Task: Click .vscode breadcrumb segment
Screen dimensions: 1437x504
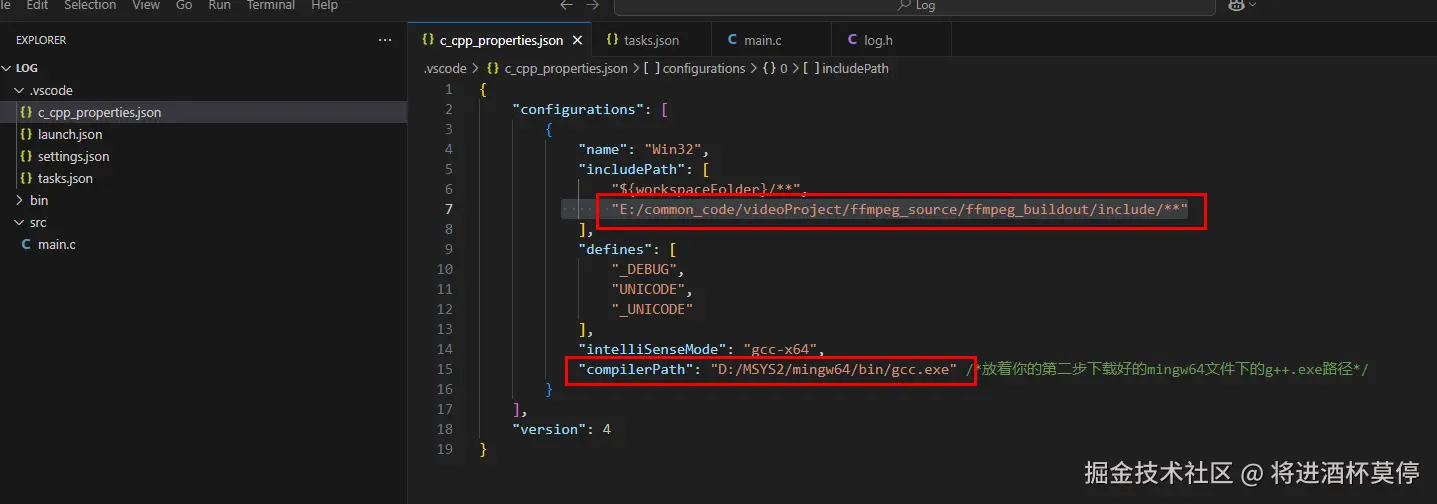Action: [445, 68]
